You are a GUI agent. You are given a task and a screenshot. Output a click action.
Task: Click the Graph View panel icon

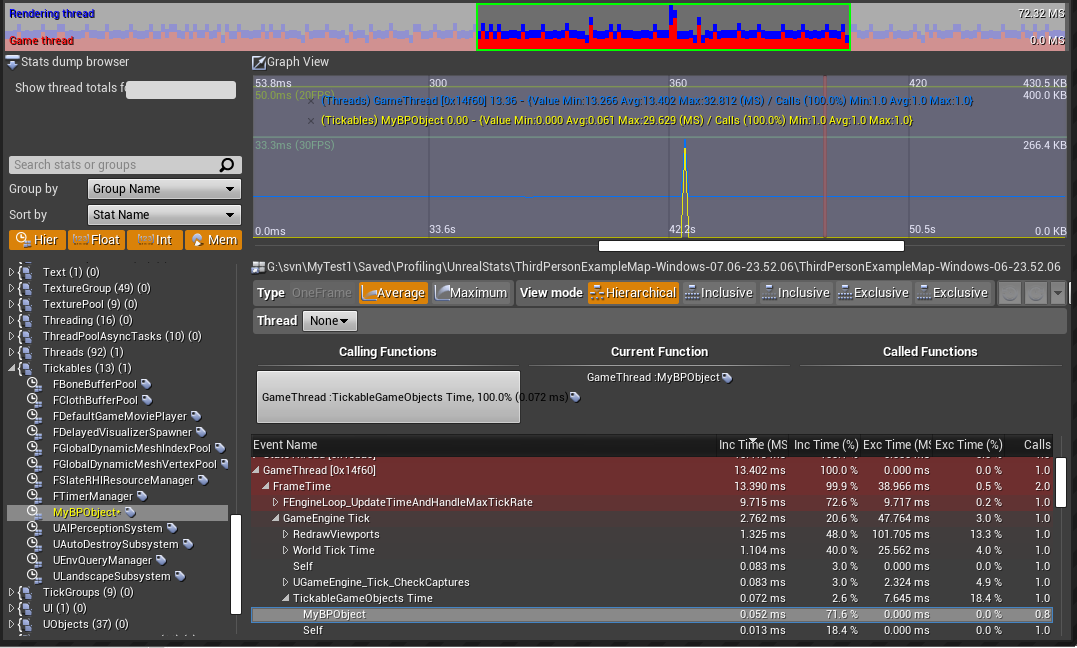coord(259,63)
